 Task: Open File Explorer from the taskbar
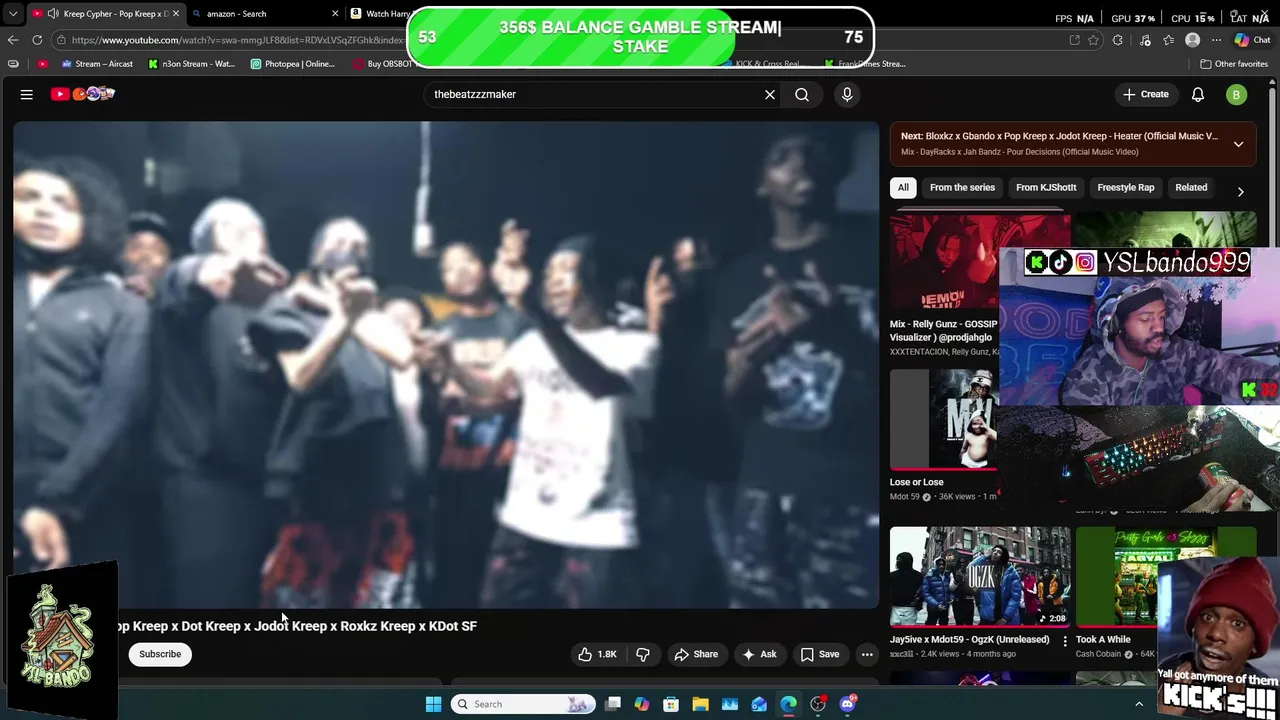(700, 704)
